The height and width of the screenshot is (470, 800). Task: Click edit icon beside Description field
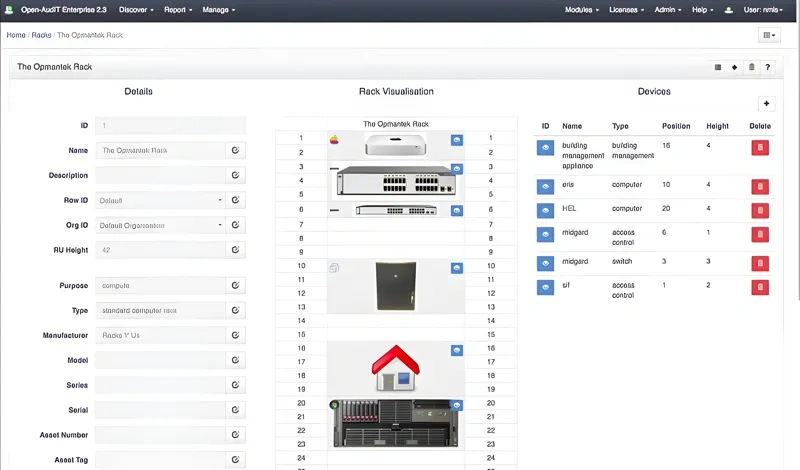tap(235, 175)
